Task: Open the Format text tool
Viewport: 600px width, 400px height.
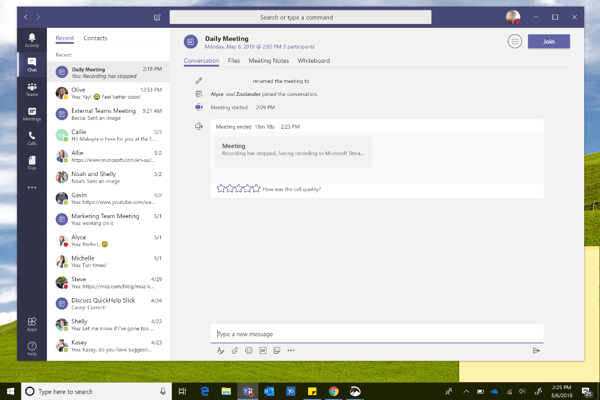Action: [x=220, y=350]
